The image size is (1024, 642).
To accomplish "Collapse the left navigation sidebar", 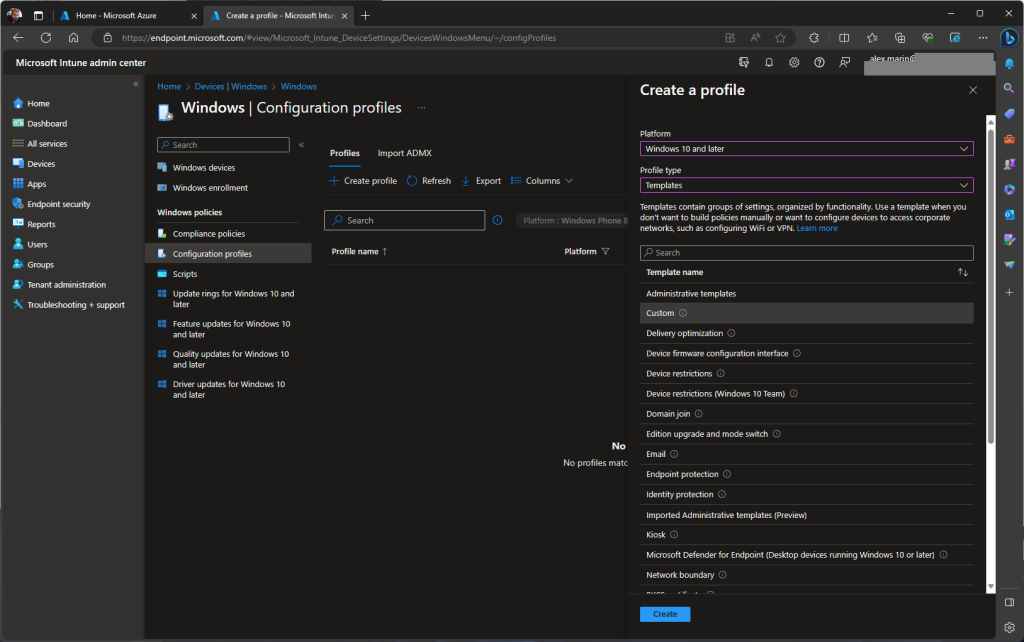I will point(136,84).
